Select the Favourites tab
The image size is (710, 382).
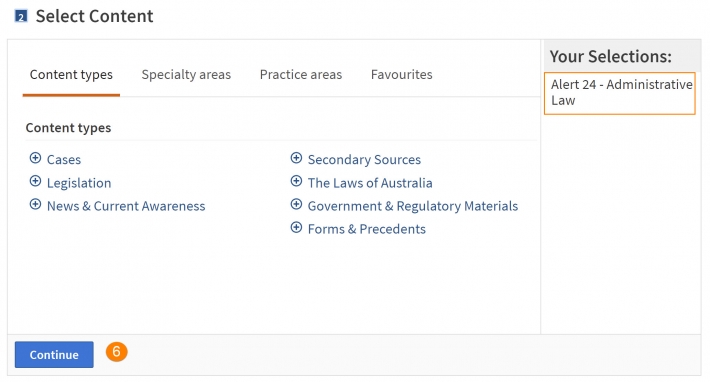(x=402, y=75)
